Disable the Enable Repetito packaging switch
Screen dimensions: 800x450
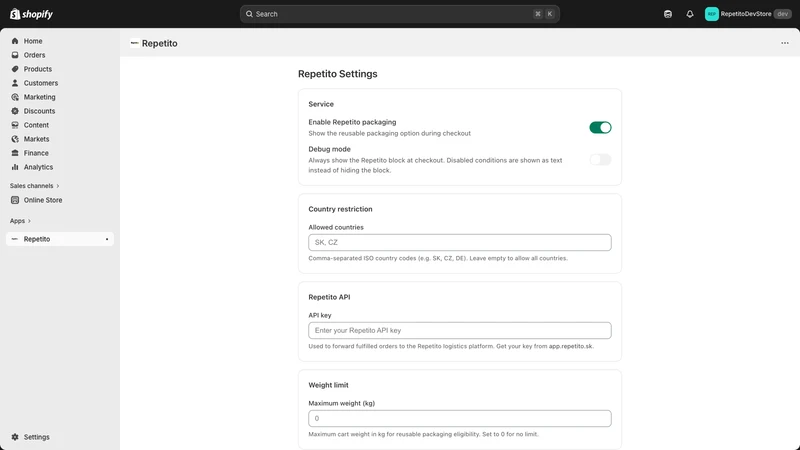point(600,128)
